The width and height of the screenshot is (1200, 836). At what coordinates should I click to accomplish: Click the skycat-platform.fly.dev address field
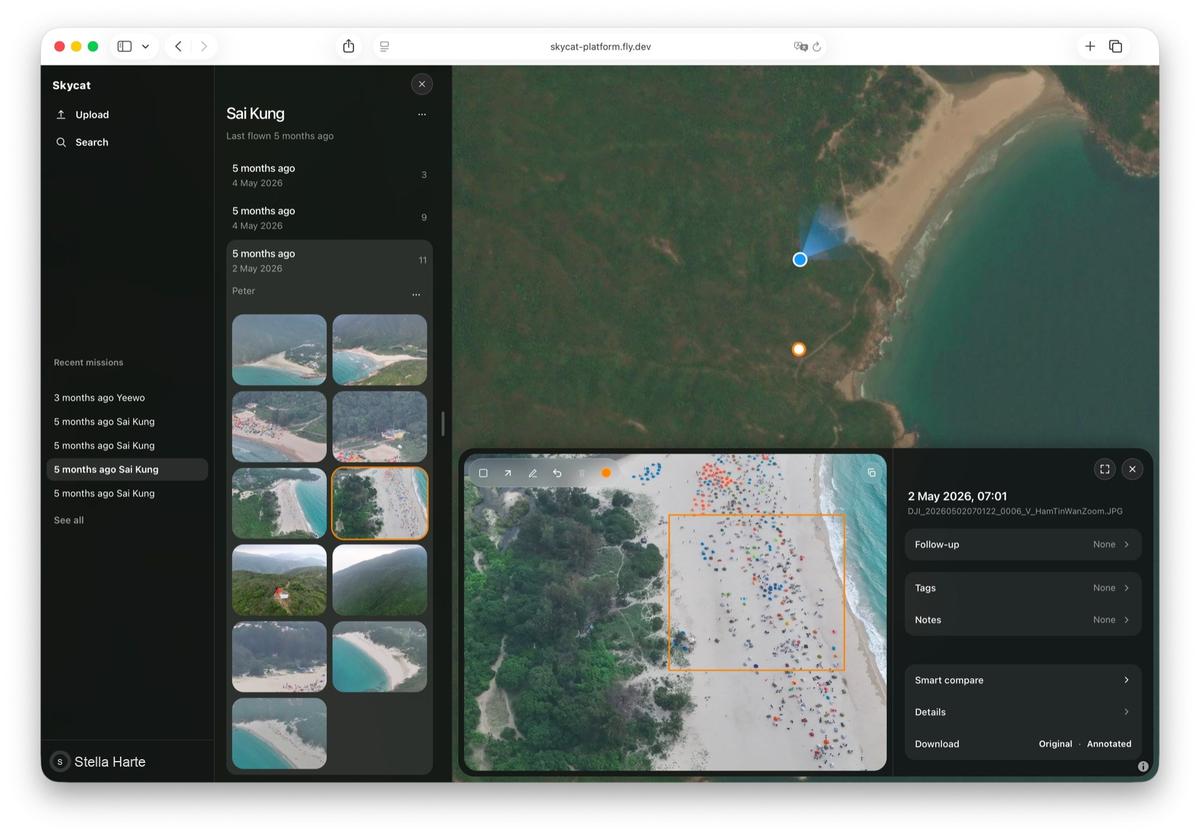click(600, 46)
